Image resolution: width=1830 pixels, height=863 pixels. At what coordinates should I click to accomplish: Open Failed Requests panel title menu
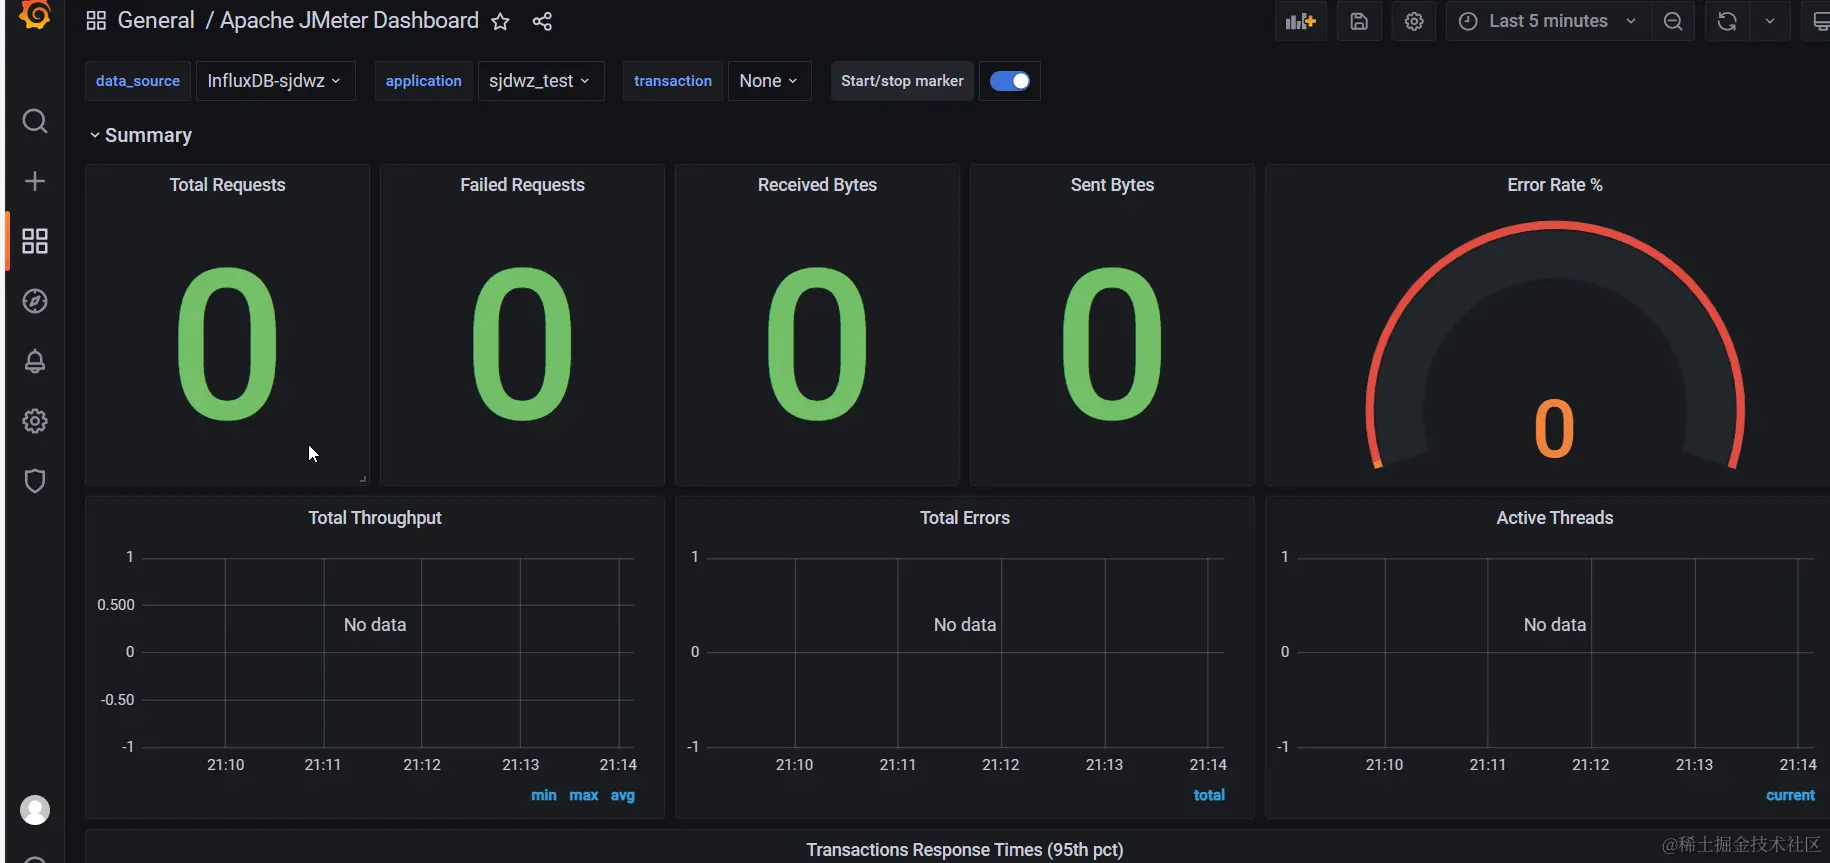pos(522,185)
